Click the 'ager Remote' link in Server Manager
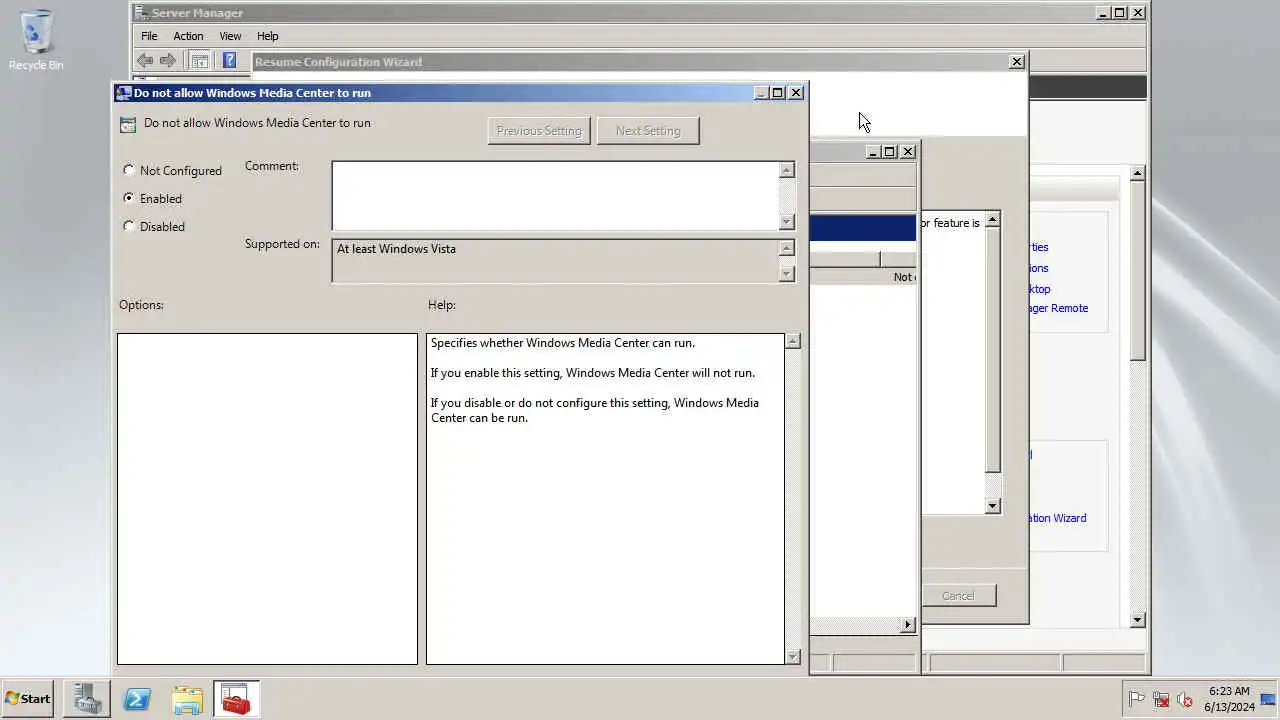The height and width of the screenshot is (720, 1280). [1058, 308]
